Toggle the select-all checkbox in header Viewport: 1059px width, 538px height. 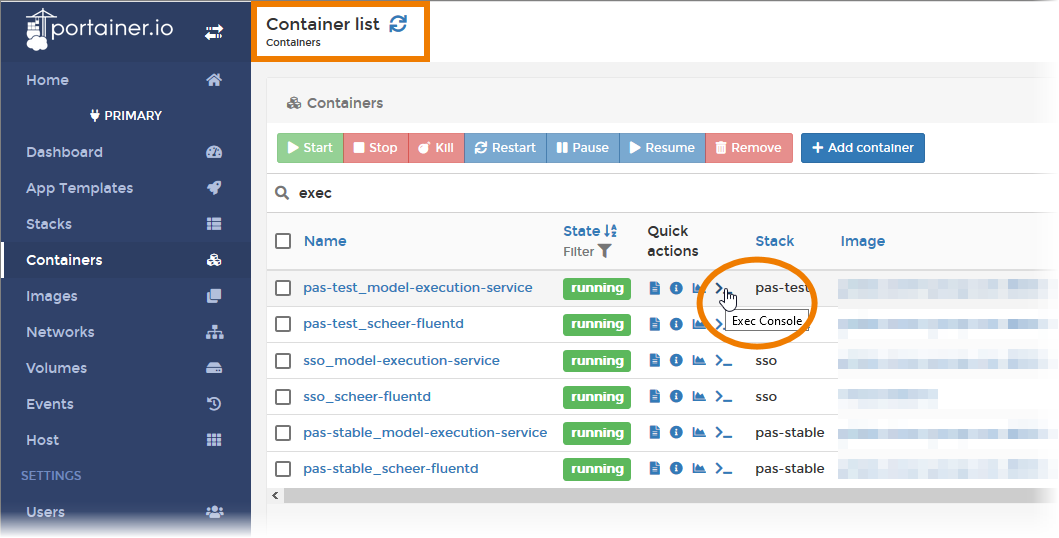[283, 241]
